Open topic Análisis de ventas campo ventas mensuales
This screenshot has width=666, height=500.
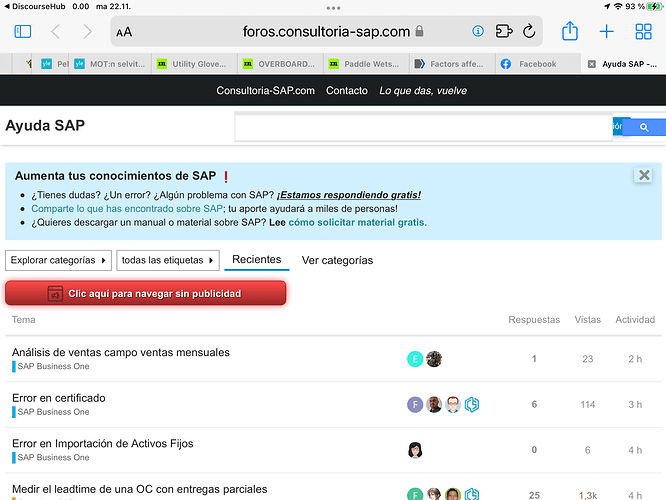point(121,352)
